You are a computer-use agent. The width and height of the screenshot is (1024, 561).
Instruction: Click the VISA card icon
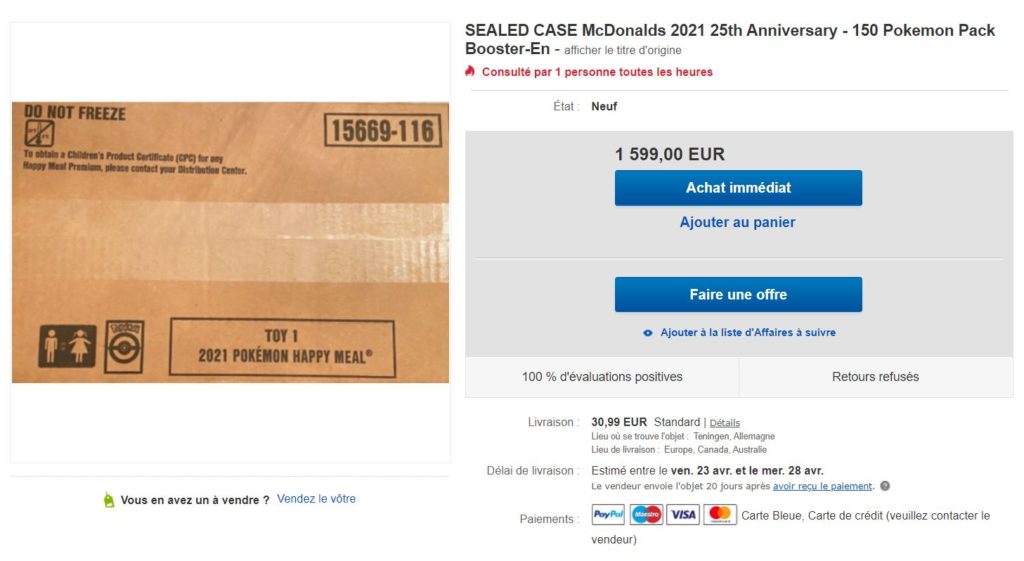pos(683,515)
